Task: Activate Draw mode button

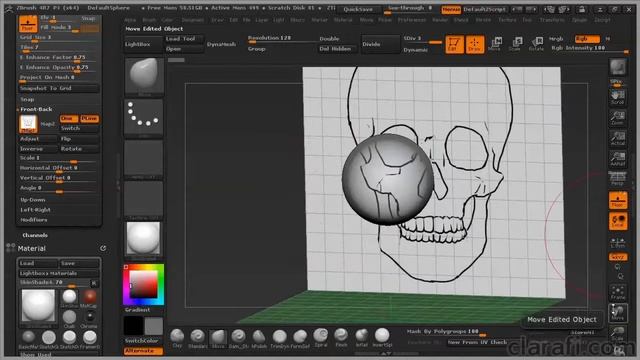Action: (x=474, y=44)
